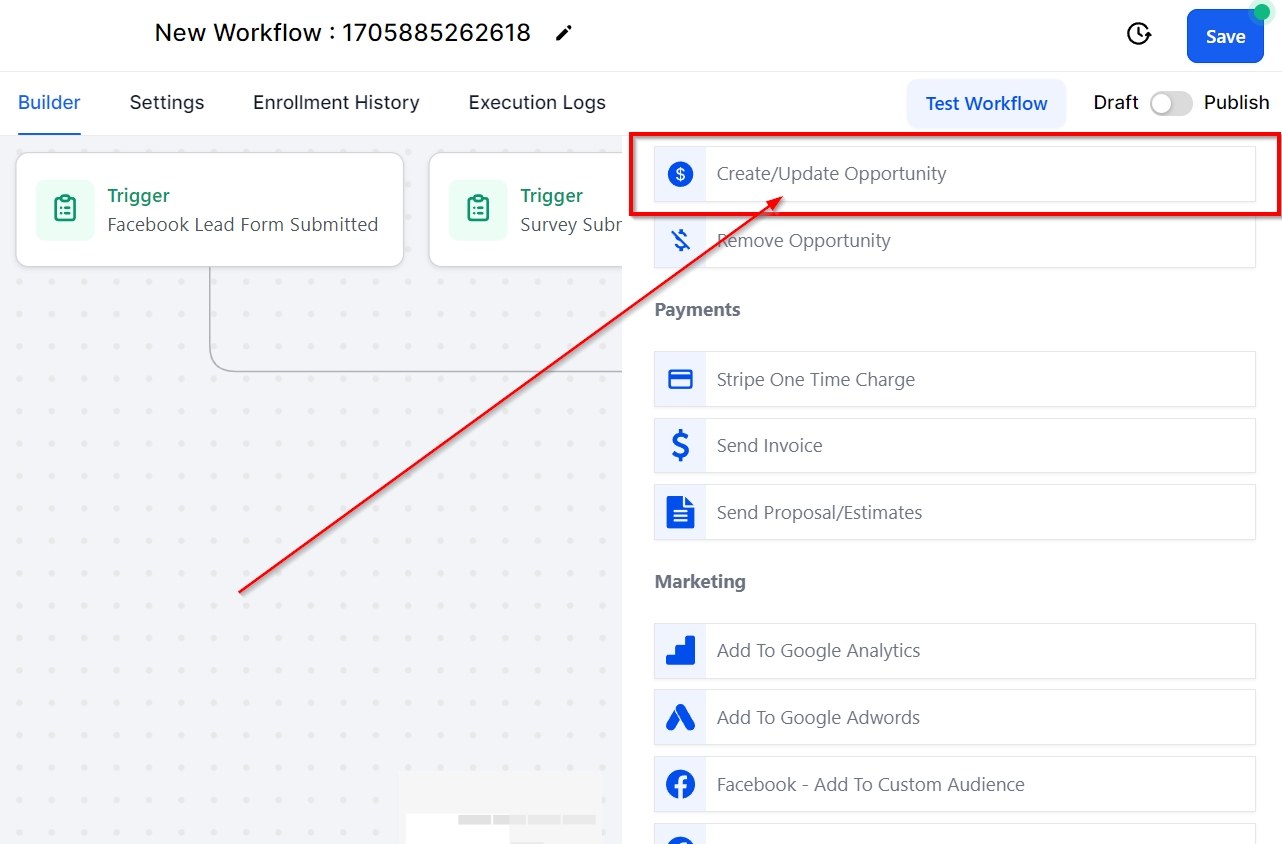Click the Google Adwords icon
The height and width of the screenshot is (844, 1282).
point(680,718)
